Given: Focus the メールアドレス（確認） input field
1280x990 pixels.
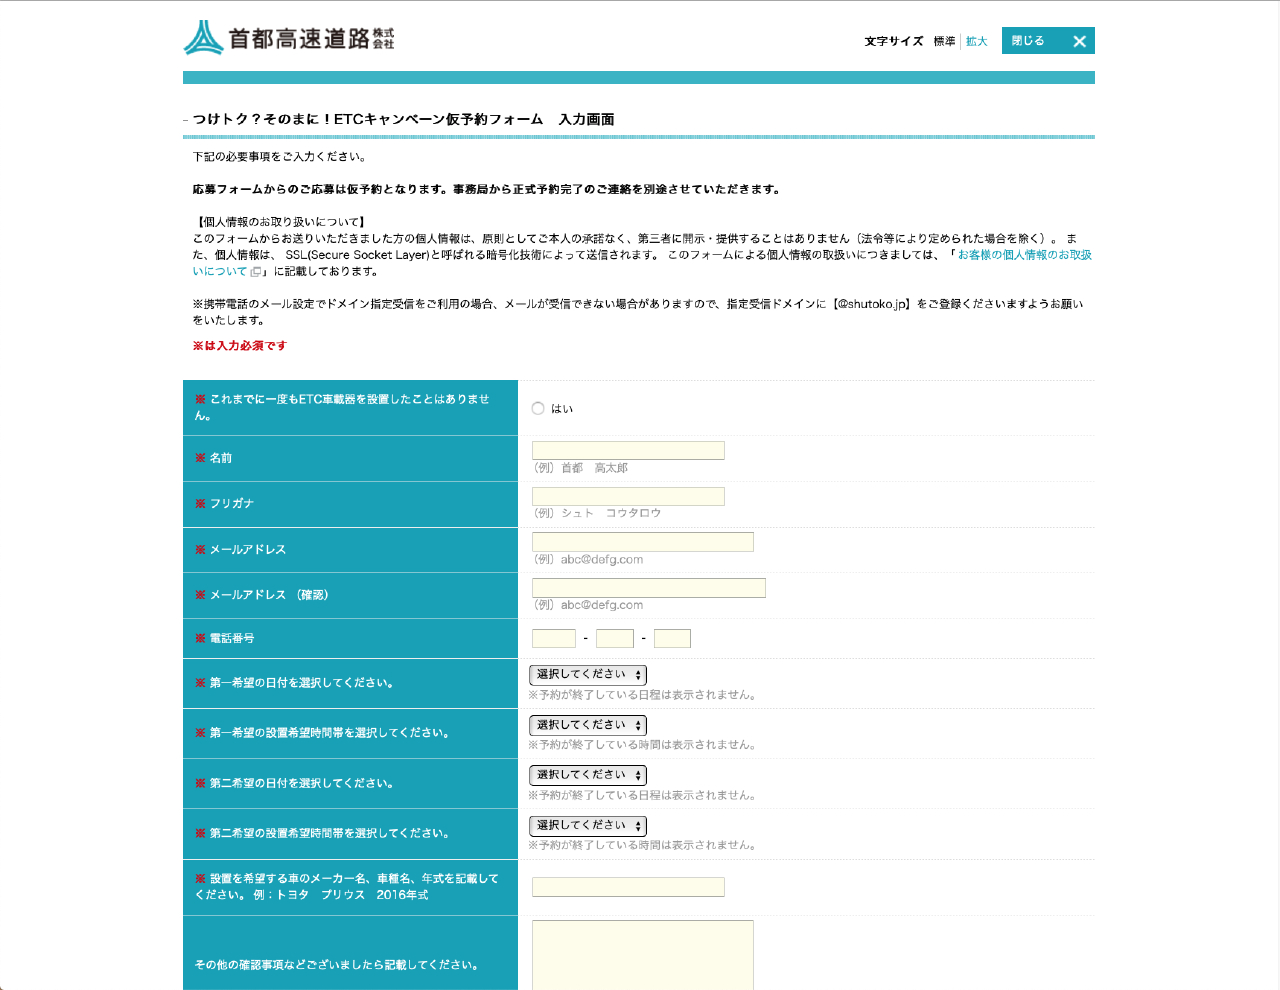Looking at the screenshot, I should pos(649,588).
